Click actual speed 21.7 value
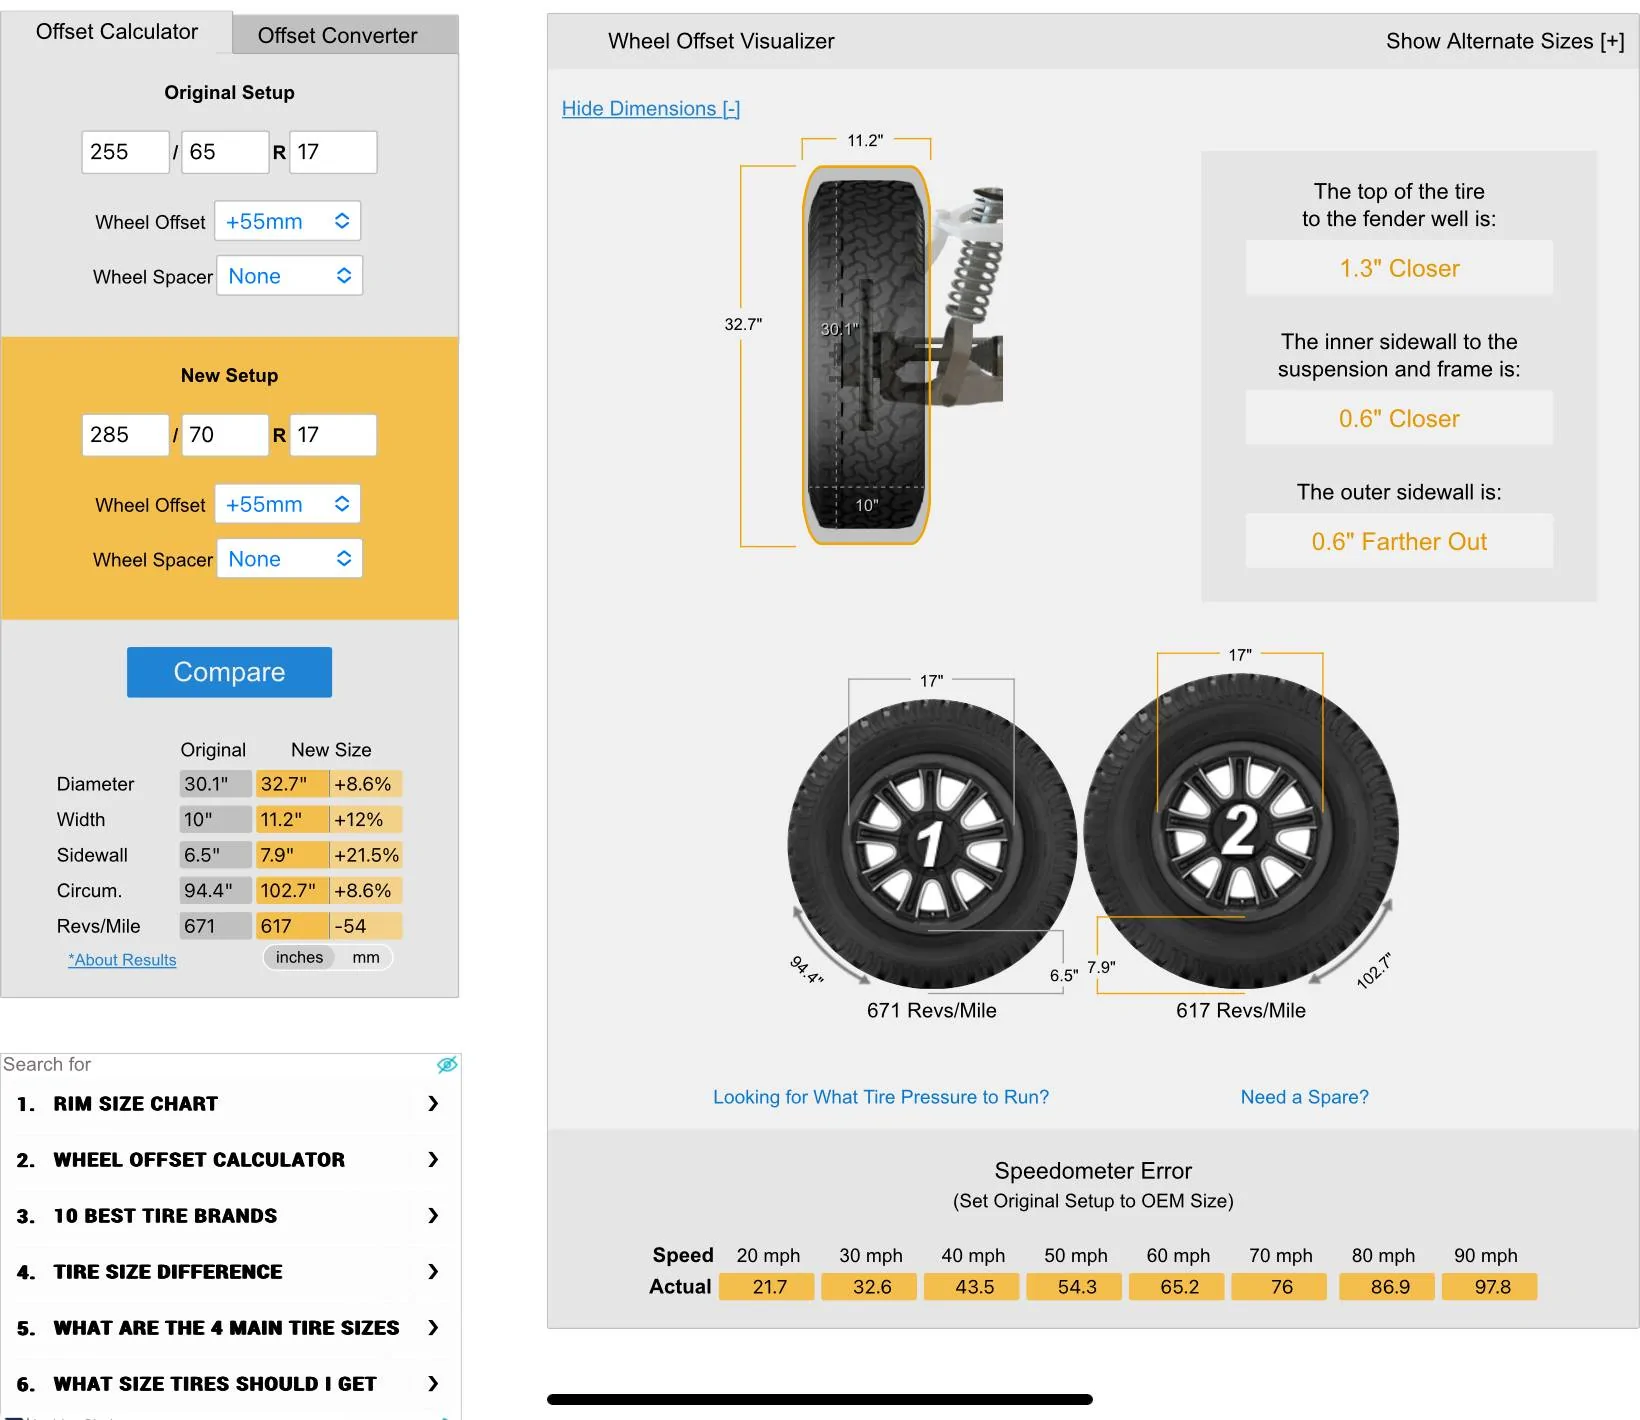The image size is (1640, 1420). 769,1287
